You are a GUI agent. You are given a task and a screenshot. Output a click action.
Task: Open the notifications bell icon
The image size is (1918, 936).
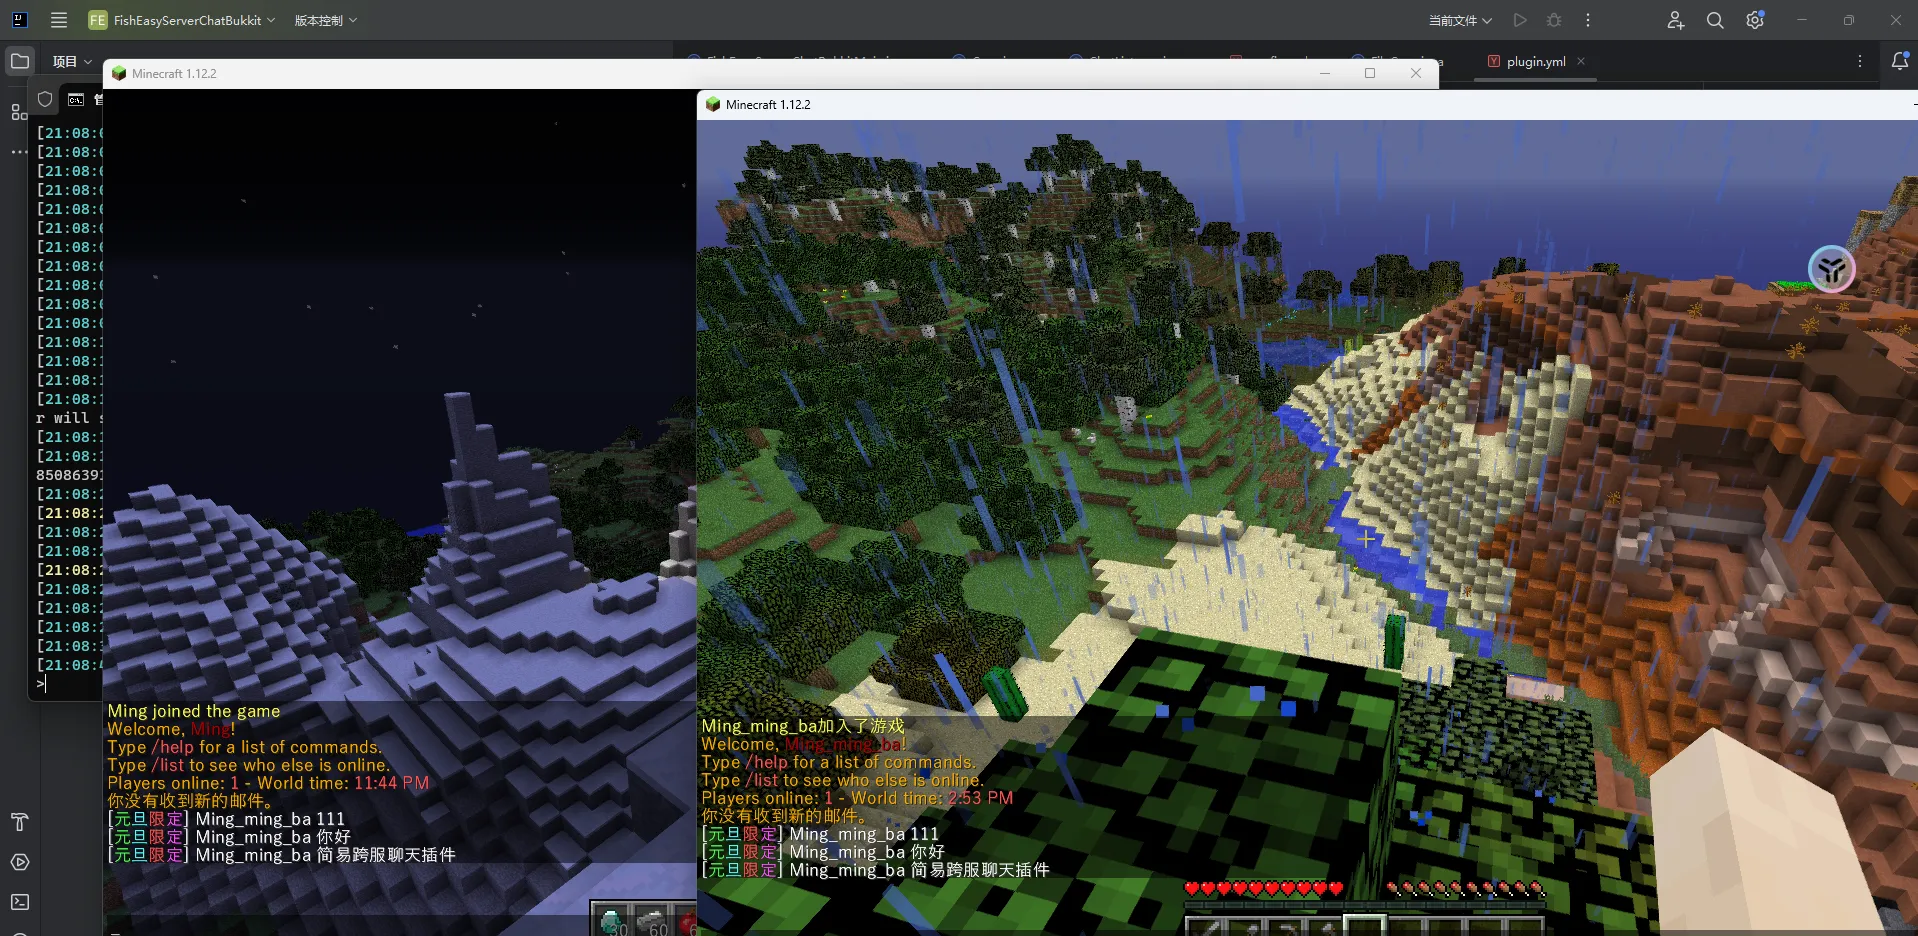[1900, 61]
